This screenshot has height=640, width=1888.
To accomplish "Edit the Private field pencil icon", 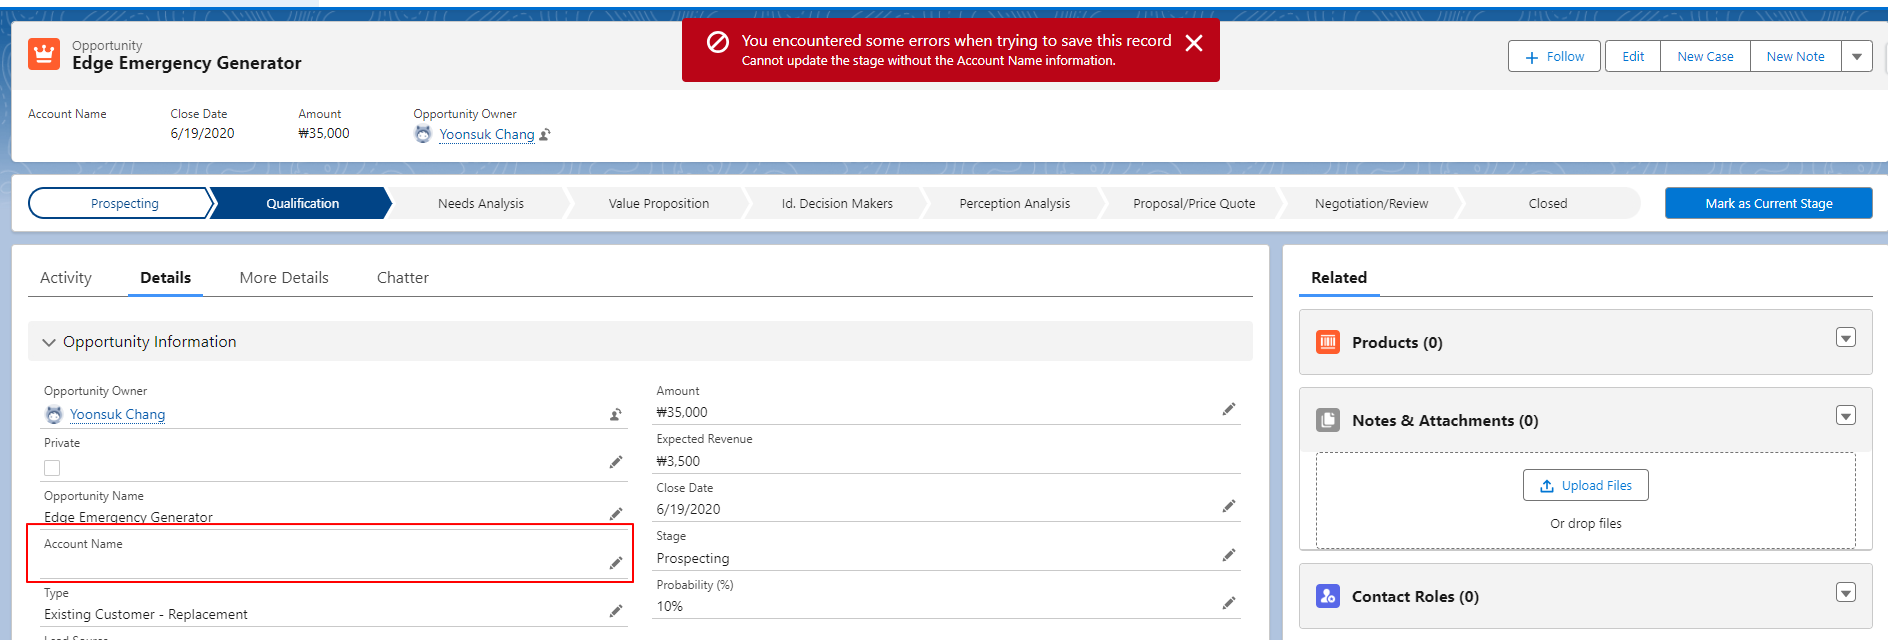I will [616, 462].
